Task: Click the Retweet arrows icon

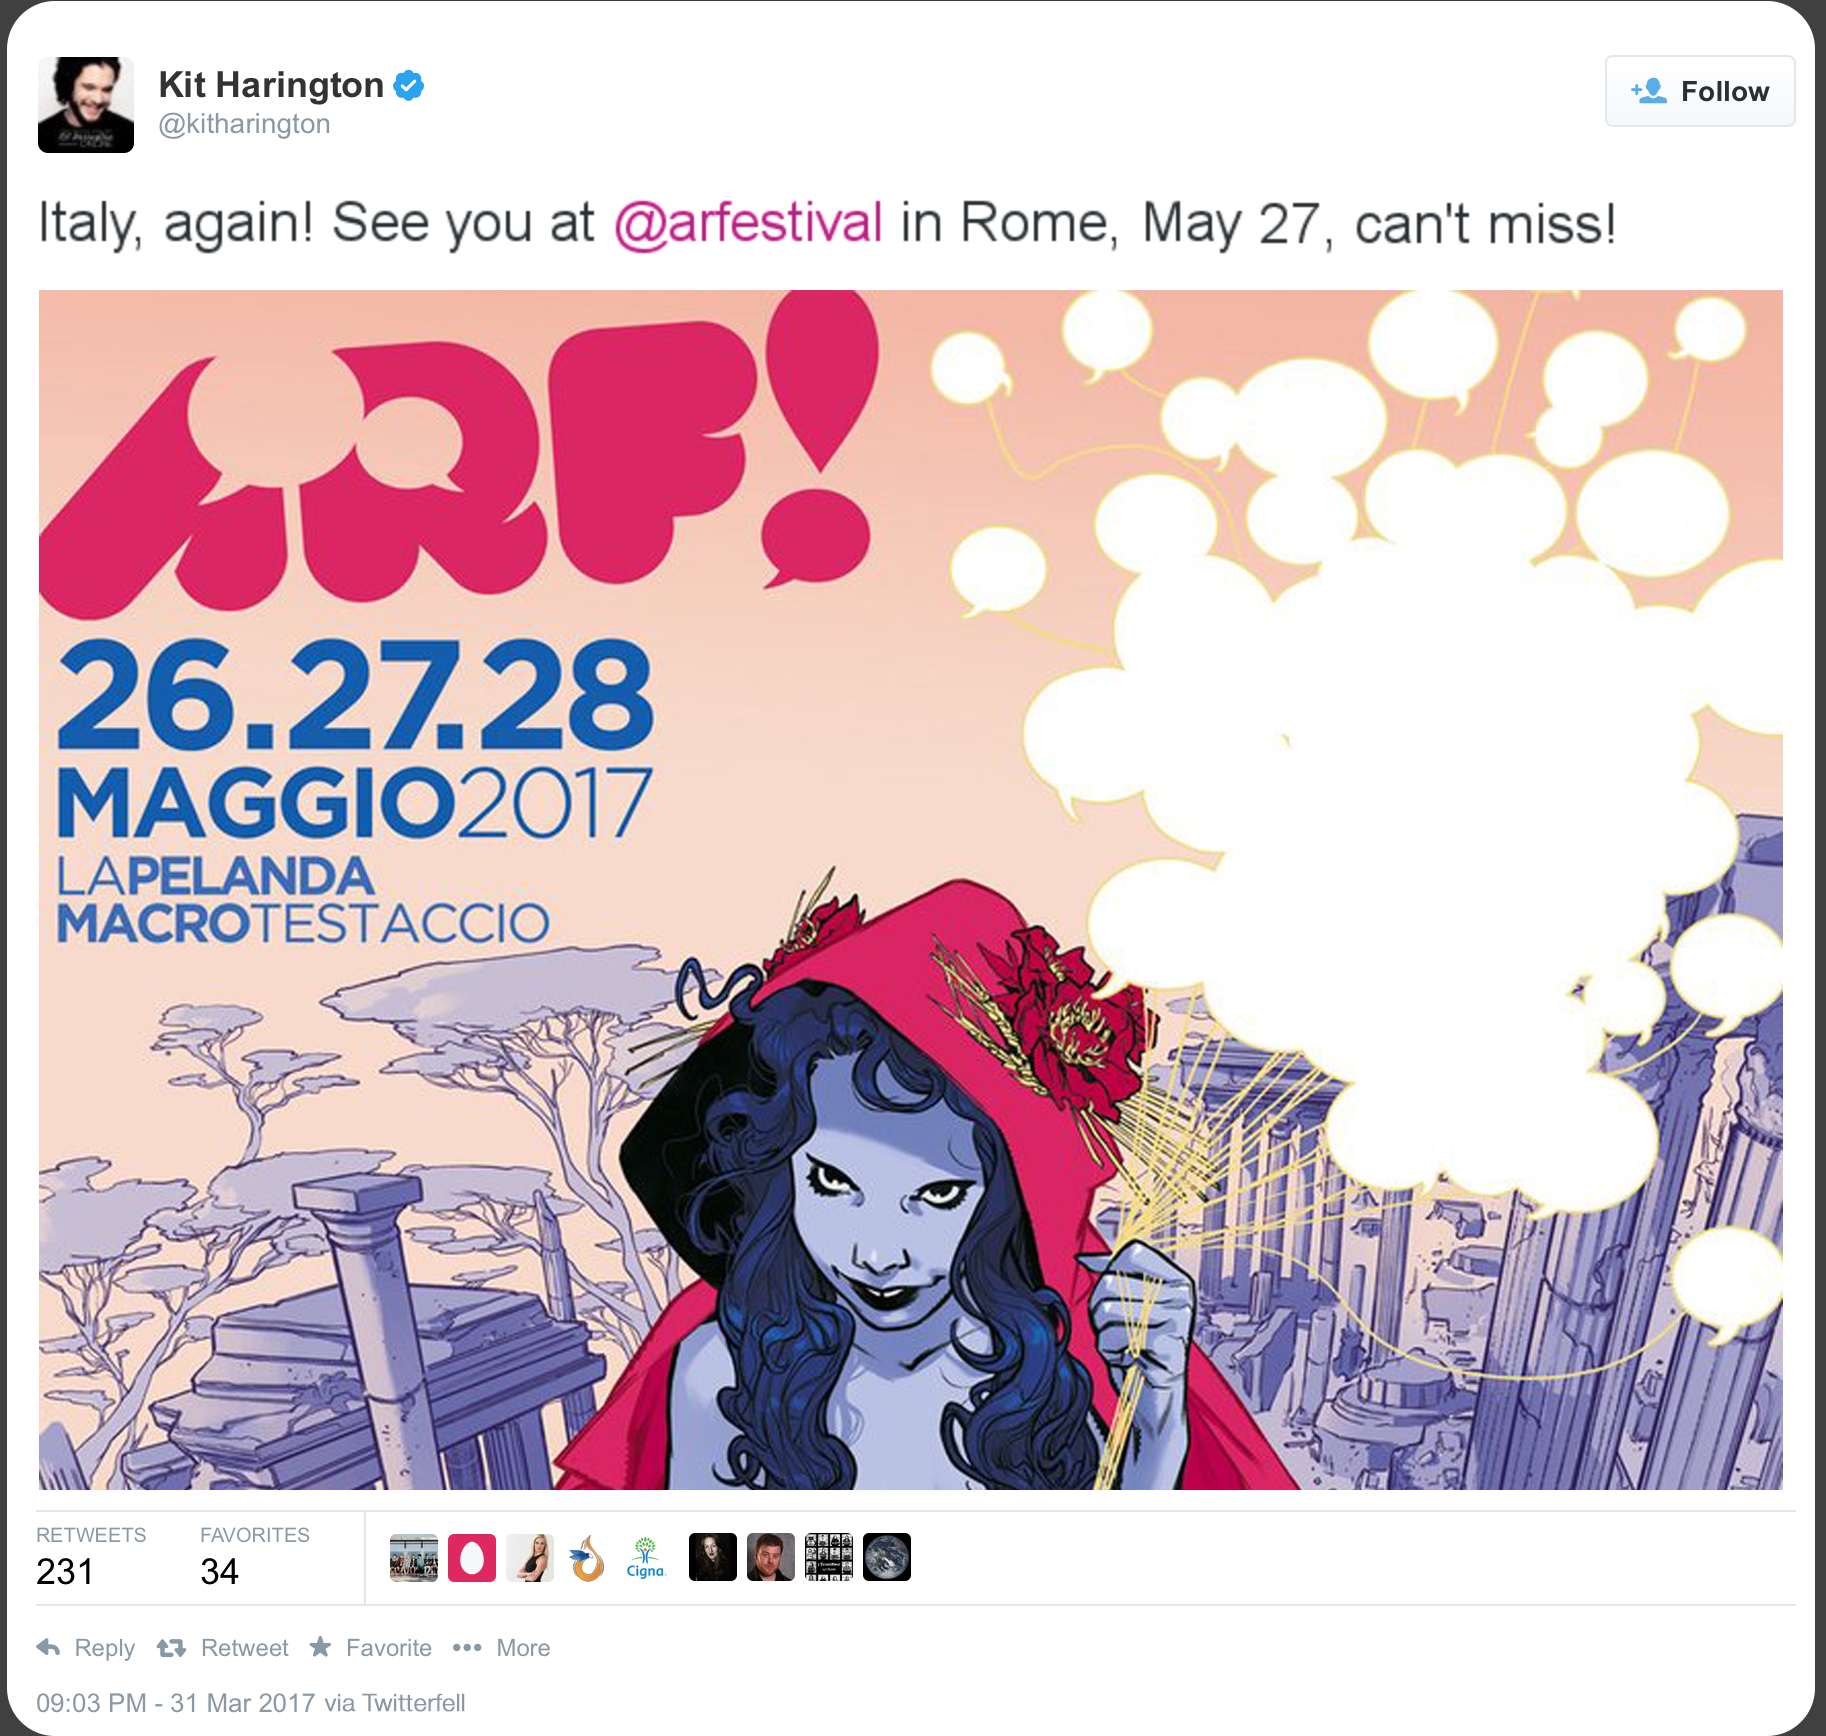Action: (172, 1647)
